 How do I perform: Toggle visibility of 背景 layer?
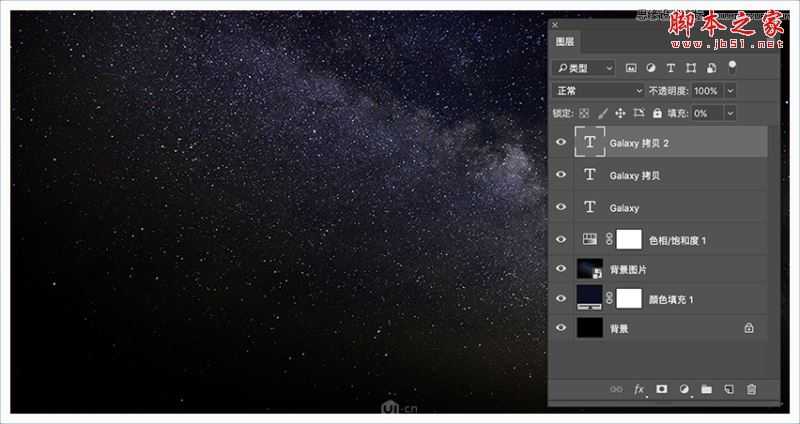(561, 328)
